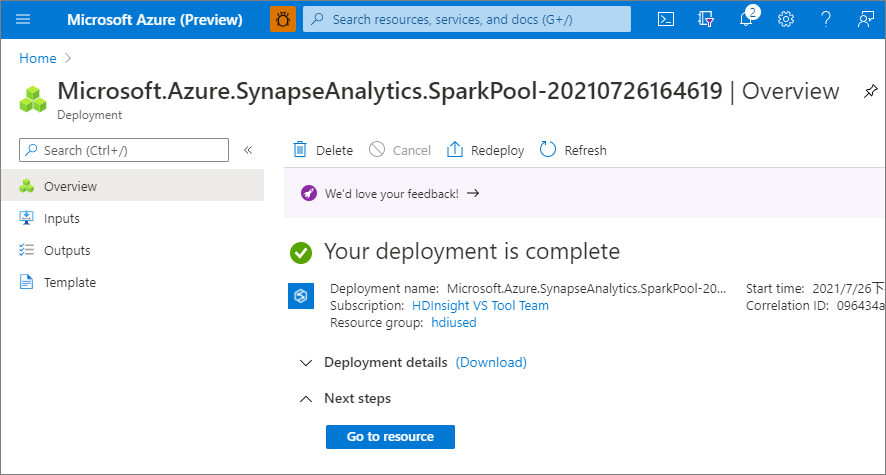Viewport: 886px width, 475px height.
Task: Click the bug report icon
Action: (x=283, y=19)
